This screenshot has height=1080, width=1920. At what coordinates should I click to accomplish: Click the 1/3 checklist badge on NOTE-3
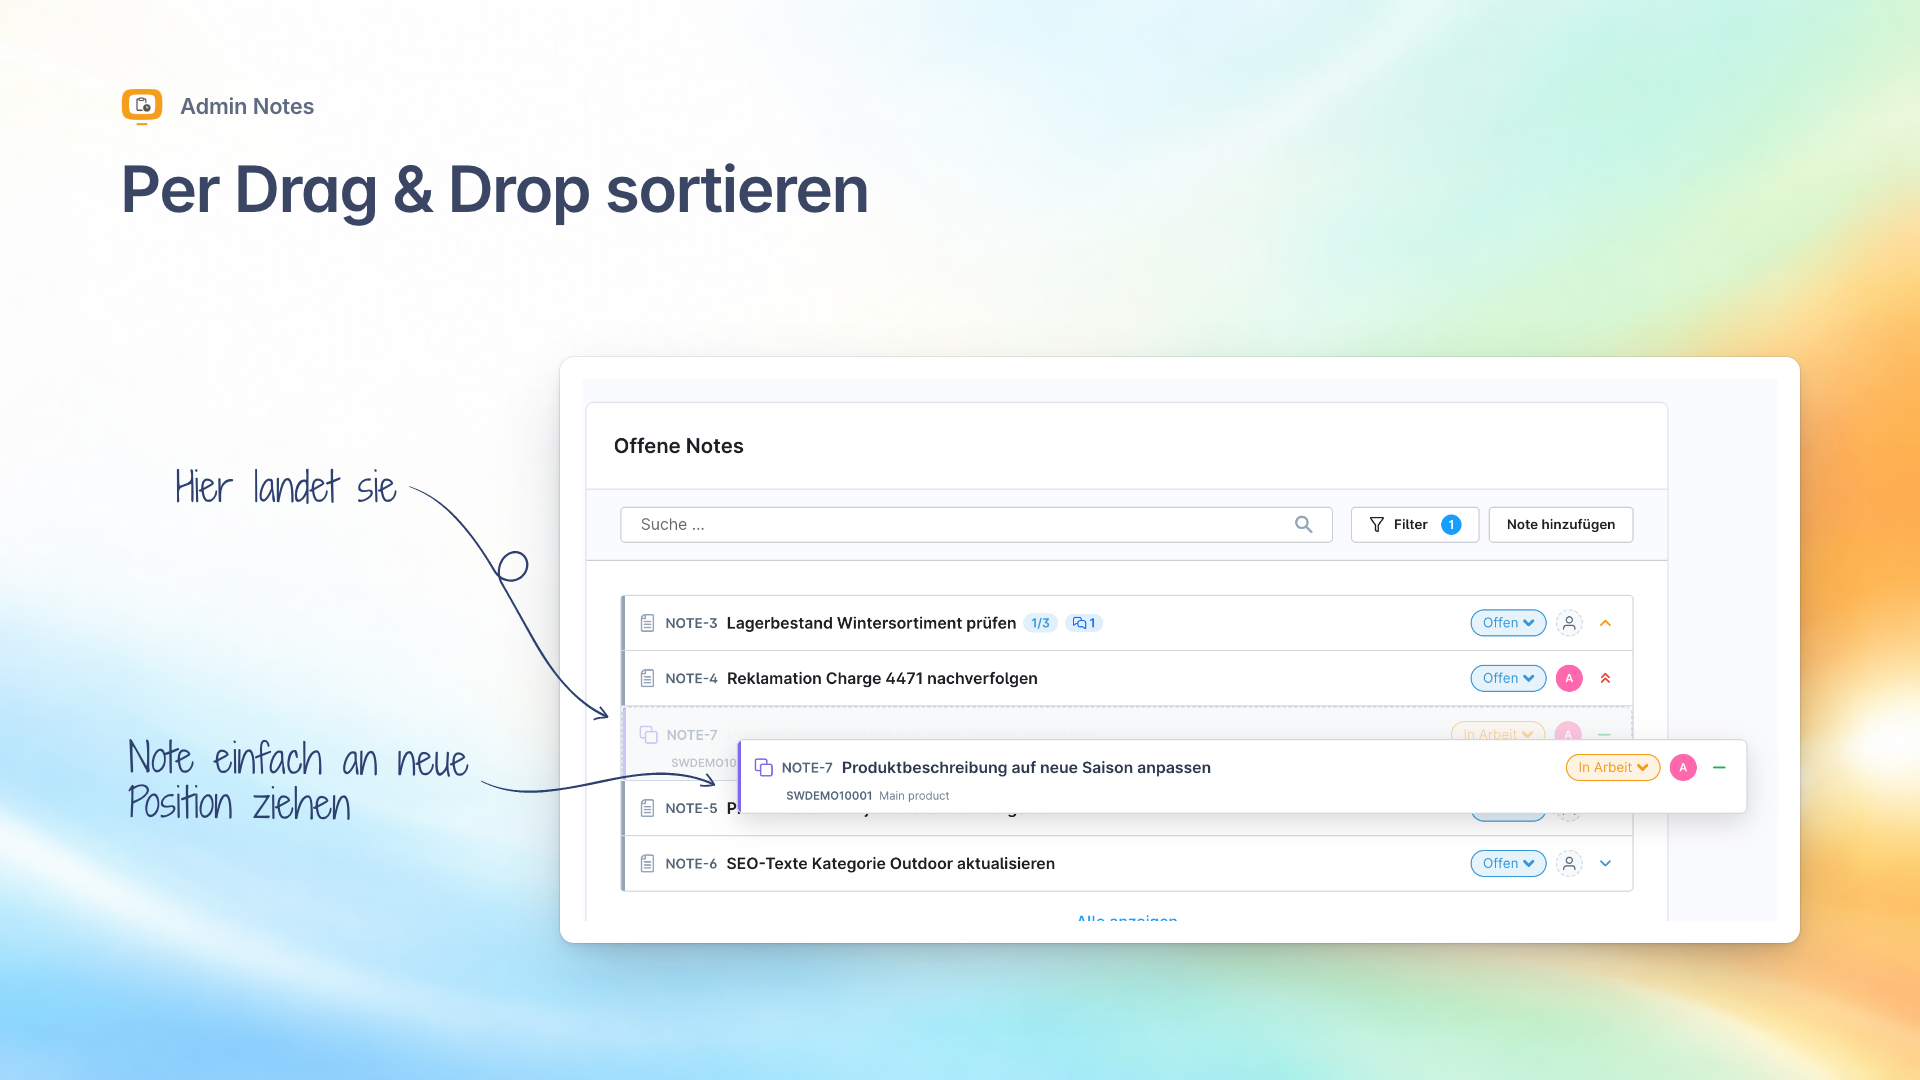click(x=1040, y=623)
